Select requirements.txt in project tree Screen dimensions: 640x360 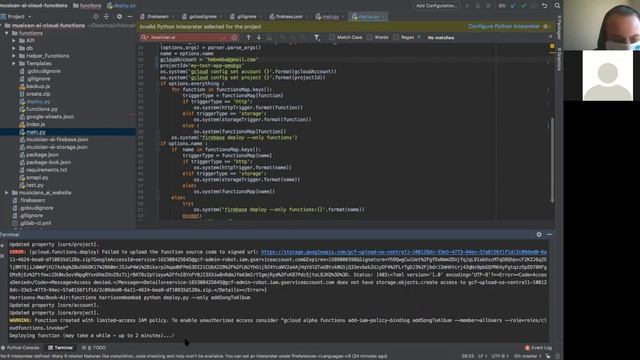(46, 170)
